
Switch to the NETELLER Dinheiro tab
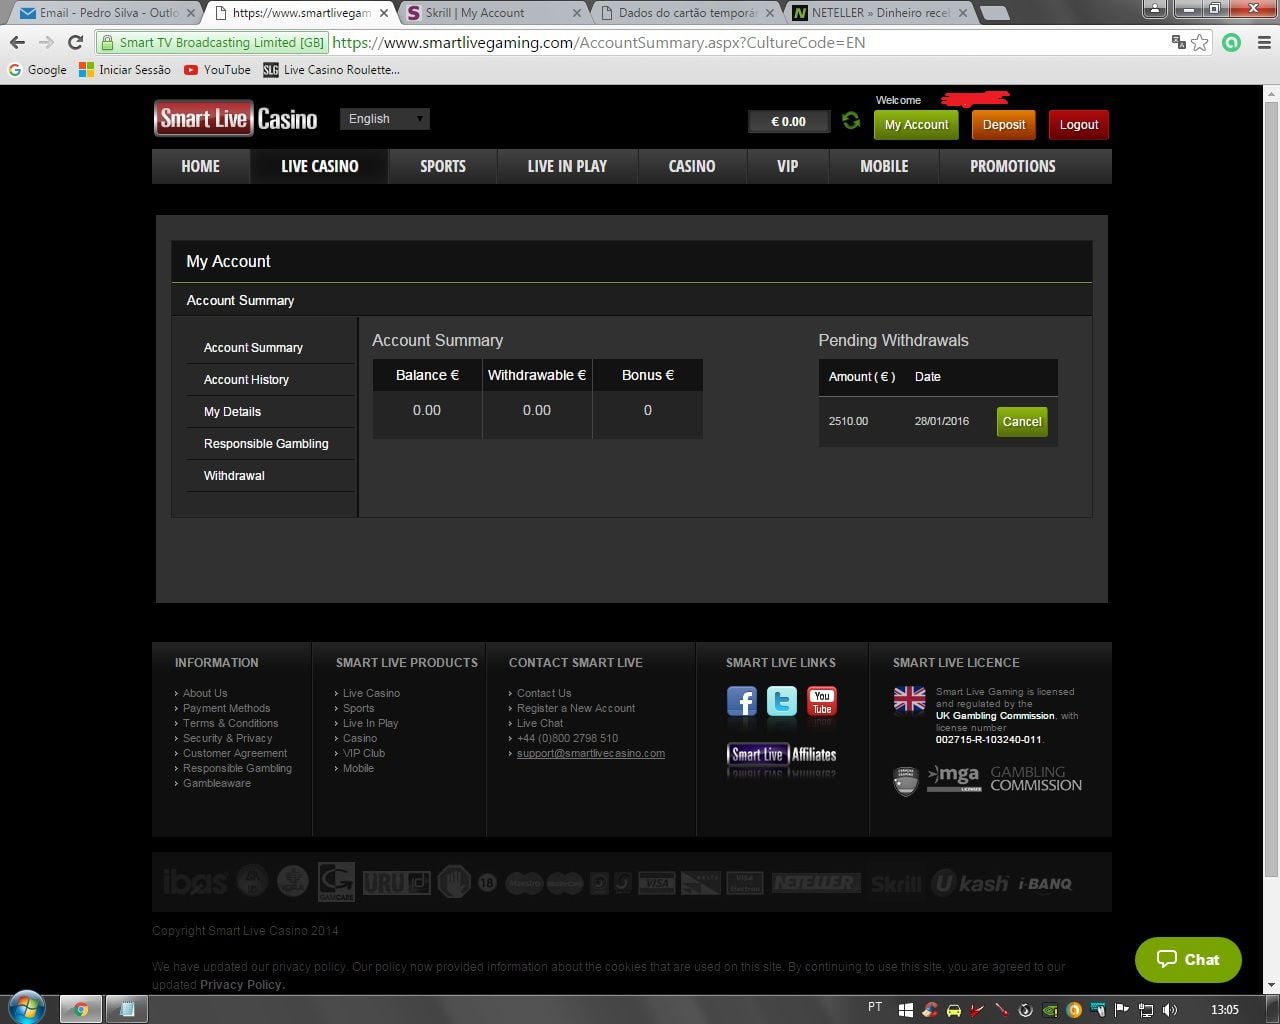[x=882, y=13]
